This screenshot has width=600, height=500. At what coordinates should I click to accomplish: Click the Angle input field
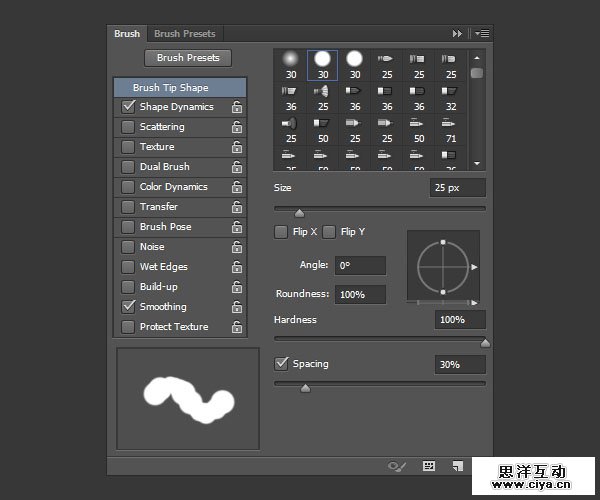pos(359,266)
